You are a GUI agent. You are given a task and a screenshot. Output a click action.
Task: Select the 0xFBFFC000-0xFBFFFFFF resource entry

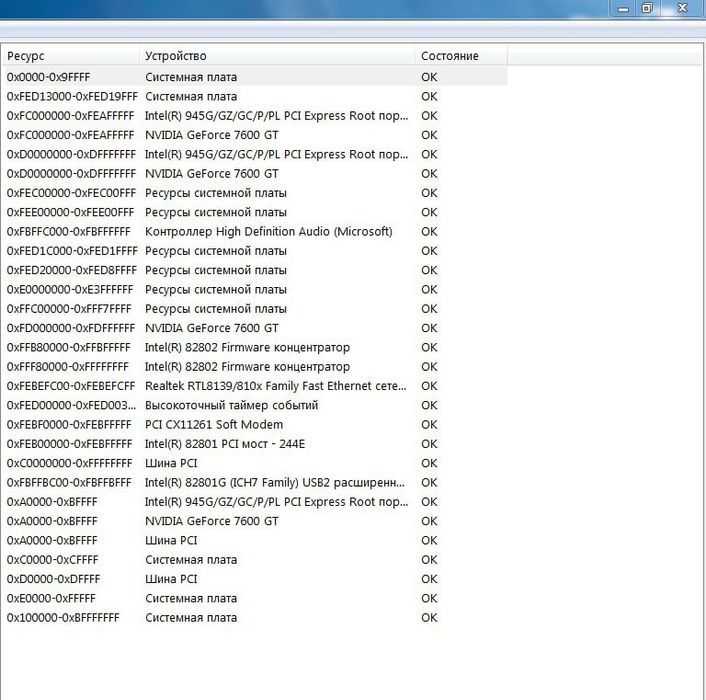(x=68, y=232)
